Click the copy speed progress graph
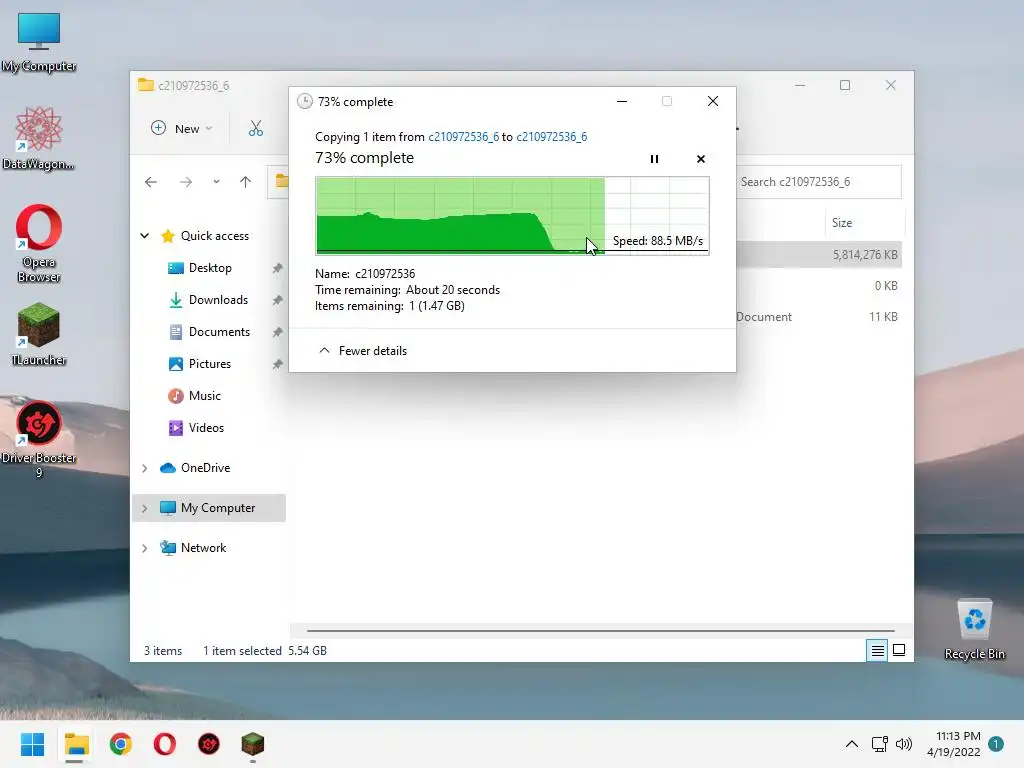This screenshot has height=768, width=1024. tap(512, 215)
